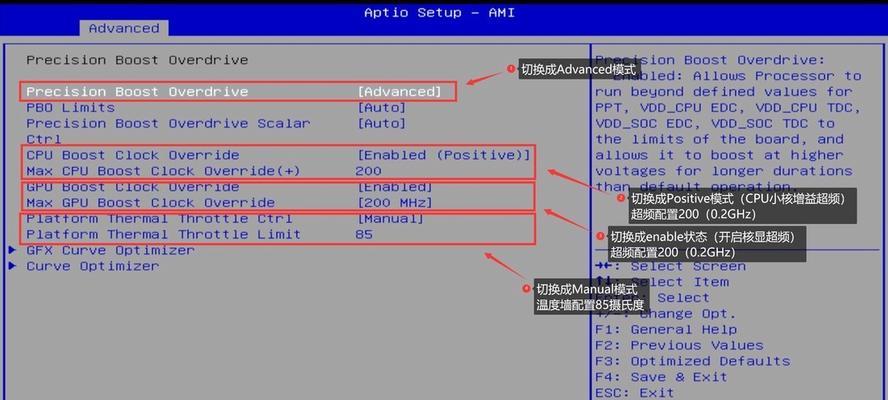Select Precision Boost Overdrive Scalar Ctrl

168,131
